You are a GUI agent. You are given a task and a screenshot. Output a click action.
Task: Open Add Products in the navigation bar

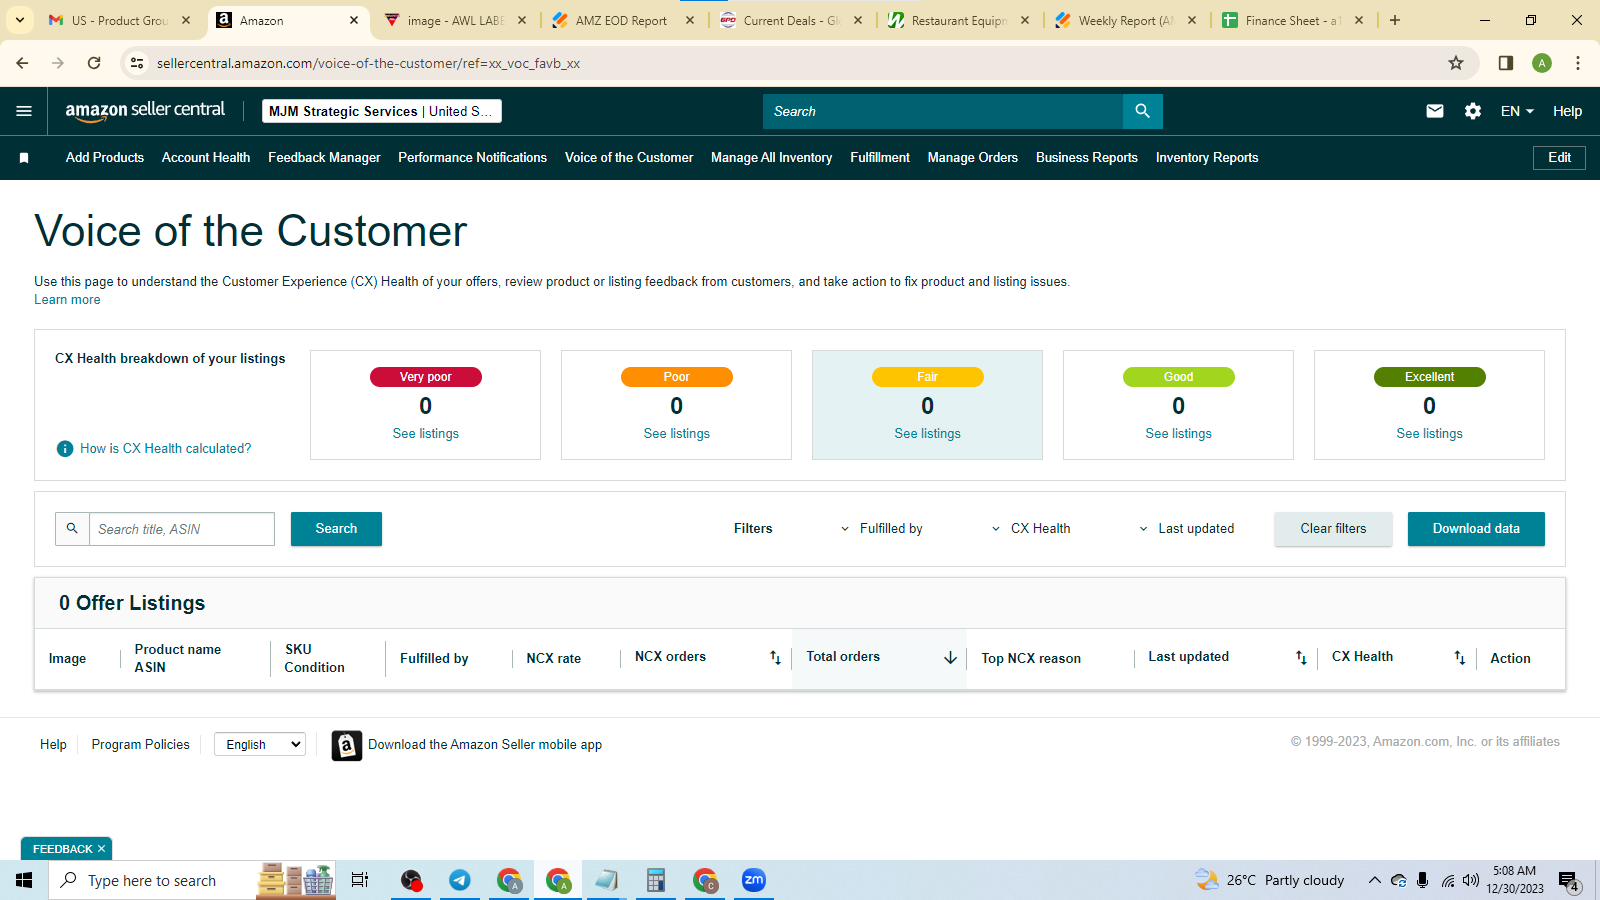[x=105, y=158]
